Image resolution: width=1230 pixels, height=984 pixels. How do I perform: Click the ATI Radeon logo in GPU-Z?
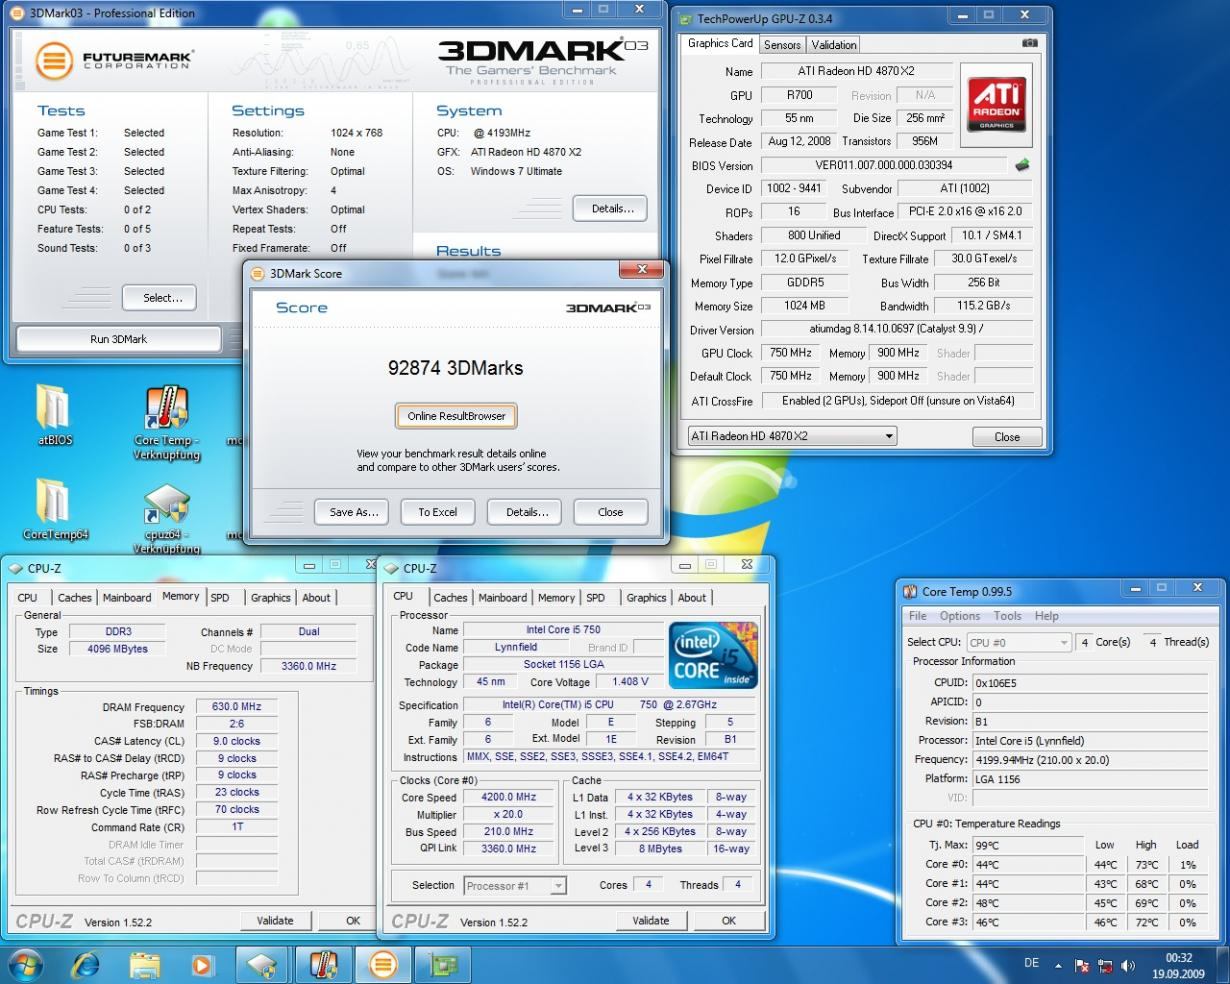[x=997, y=103]
